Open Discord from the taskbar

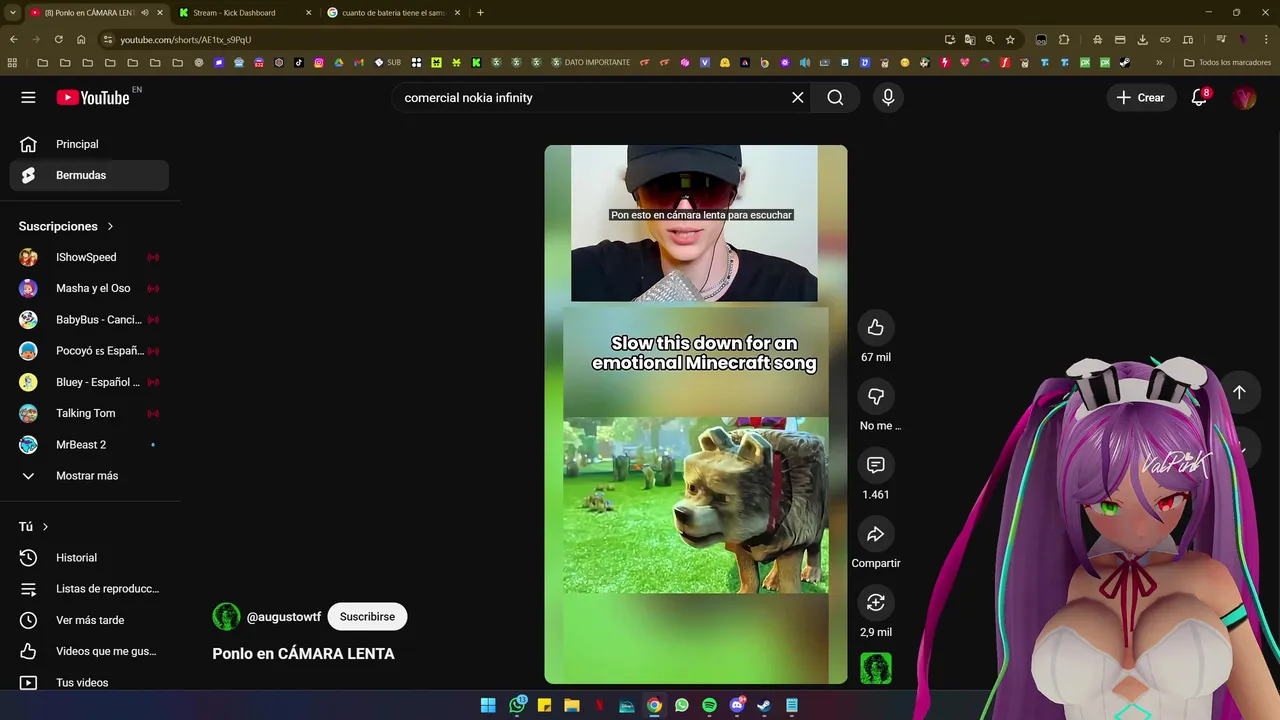(x=737, y=705)
